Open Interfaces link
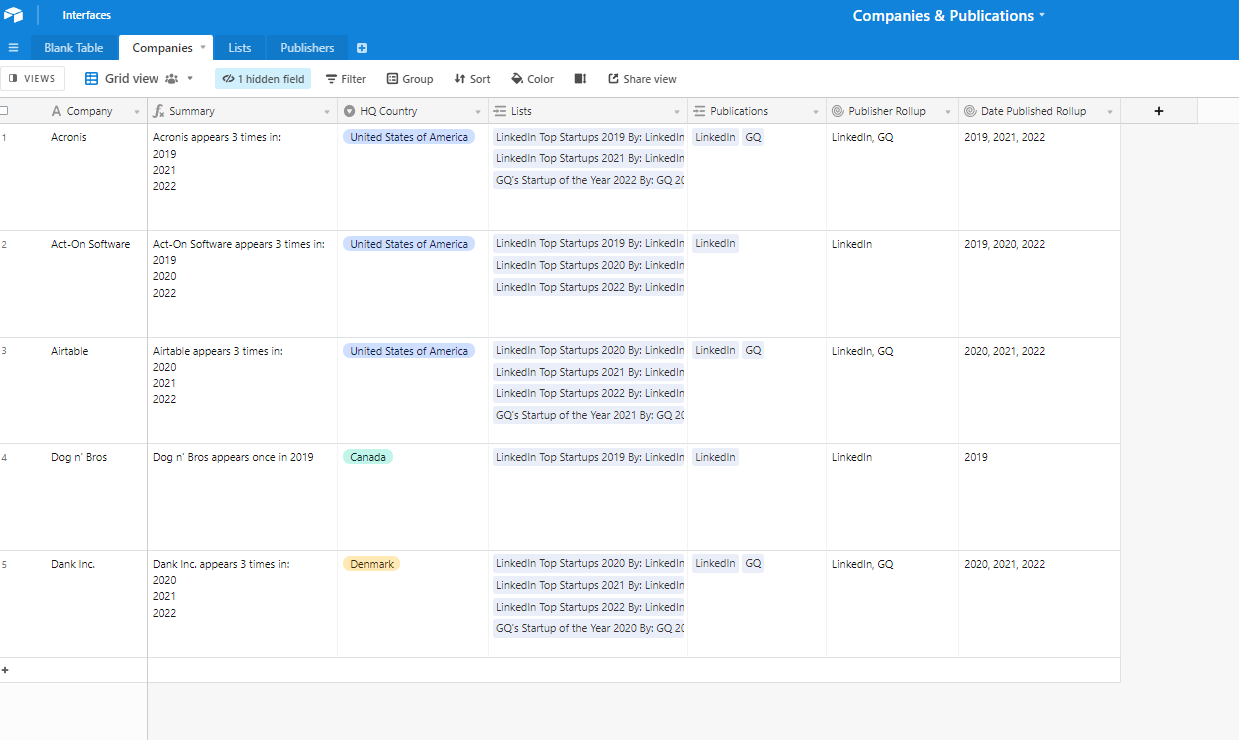Image resolution: width=1239 pixels, height=740 pixels. click(87, 15)
